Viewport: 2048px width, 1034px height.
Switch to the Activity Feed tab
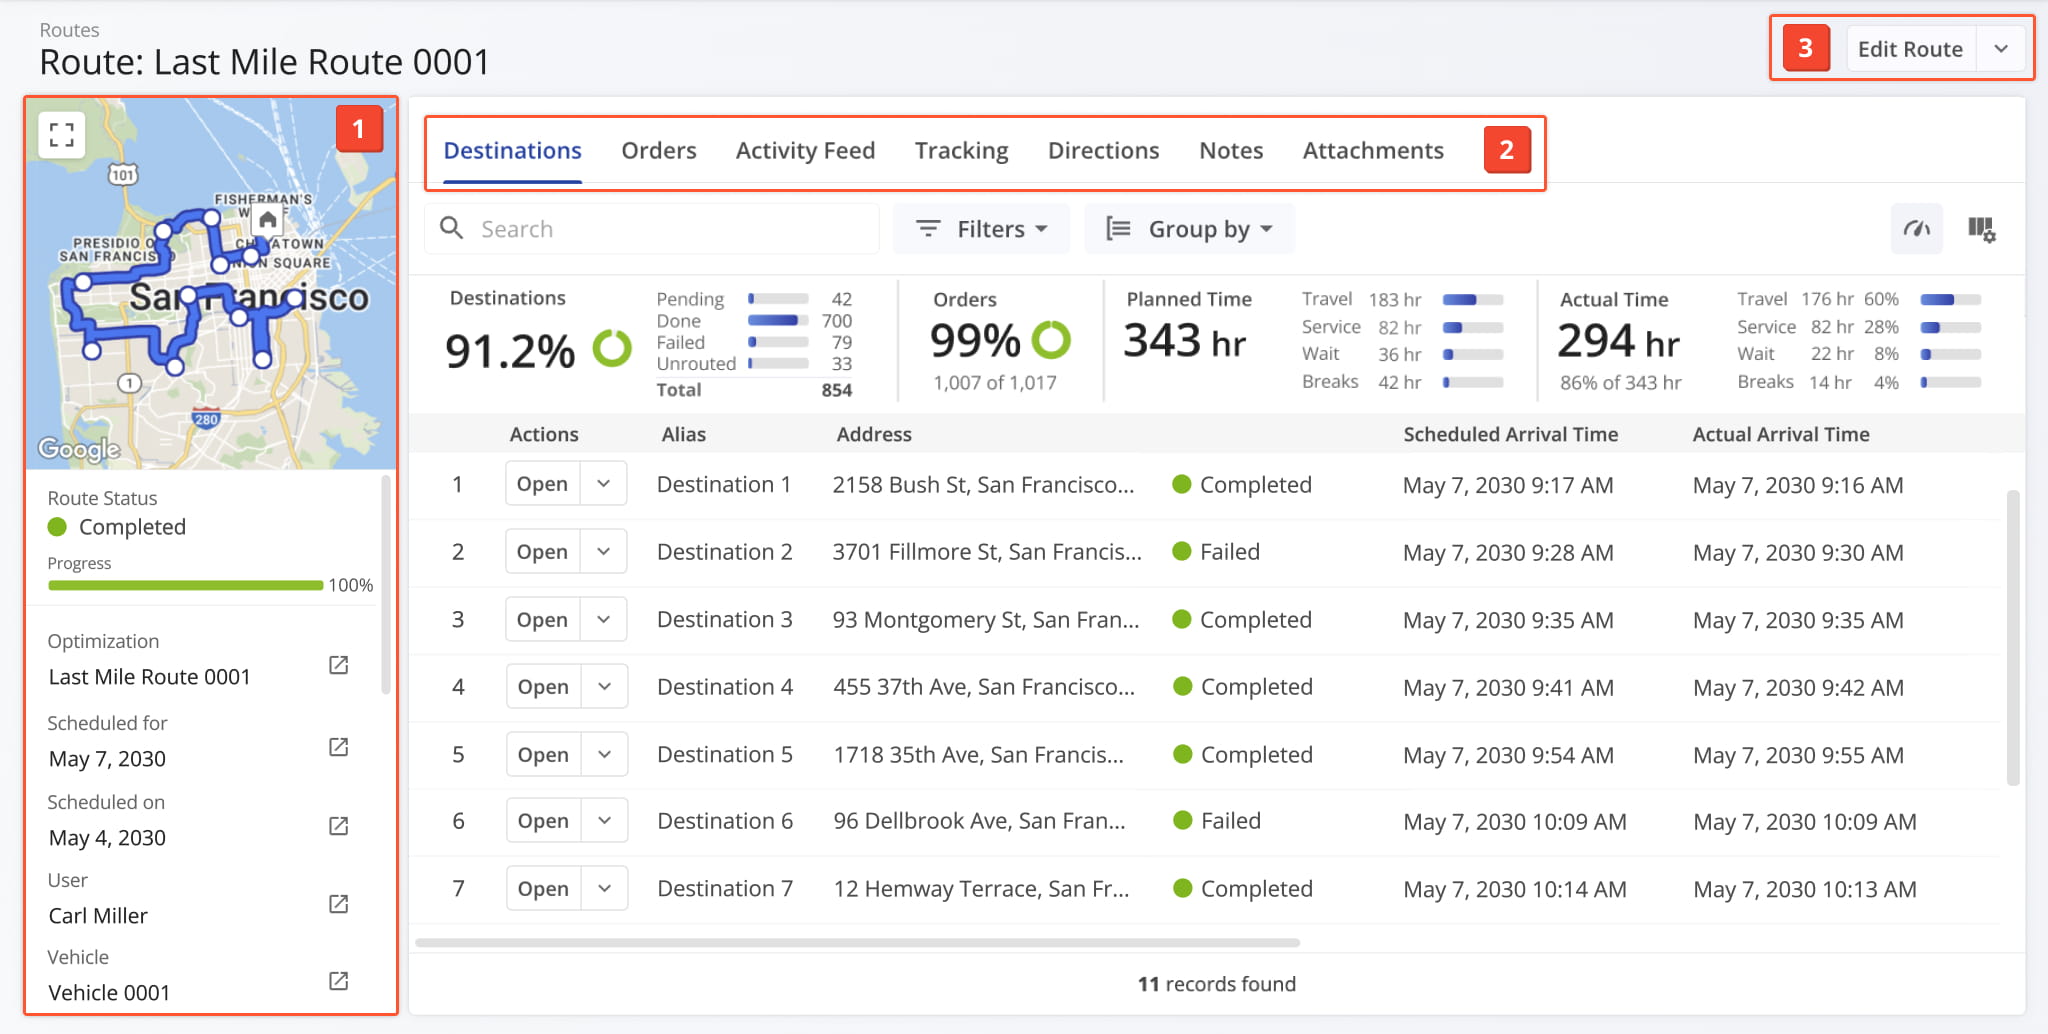805,151
